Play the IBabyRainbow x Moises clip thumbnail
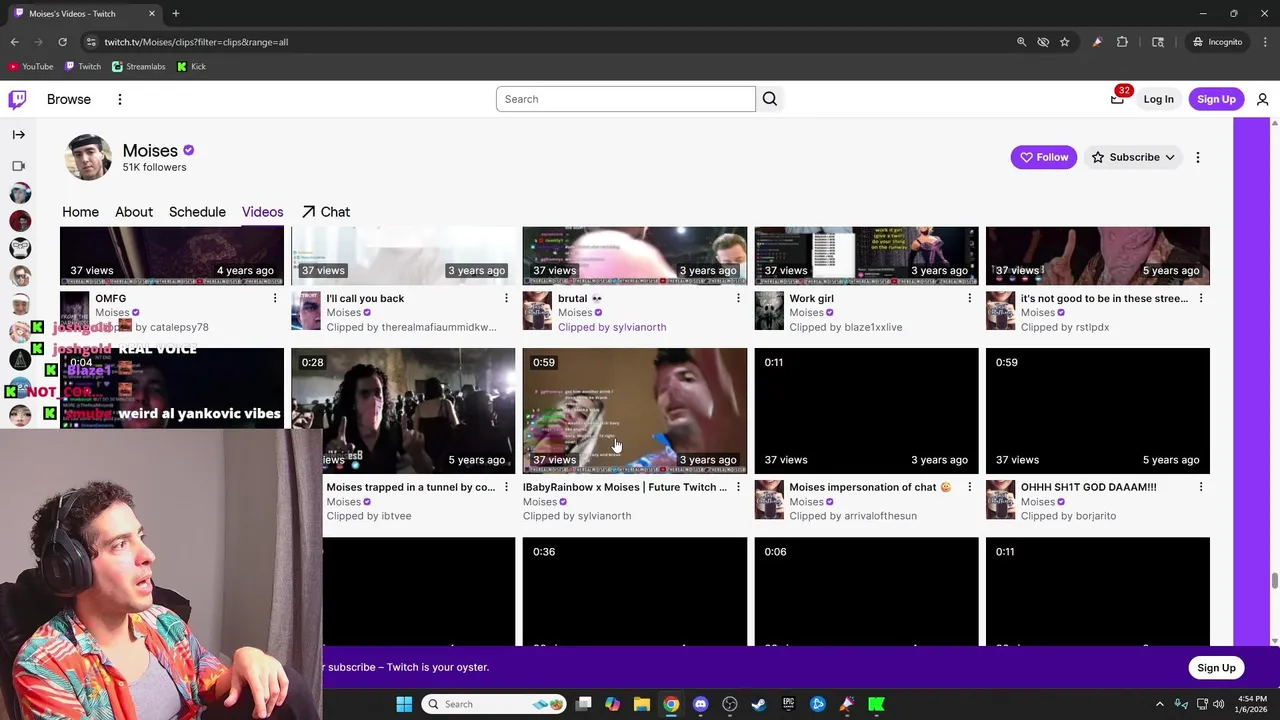The height and width of the screenshot is (720, 1280). click(635, 411)
